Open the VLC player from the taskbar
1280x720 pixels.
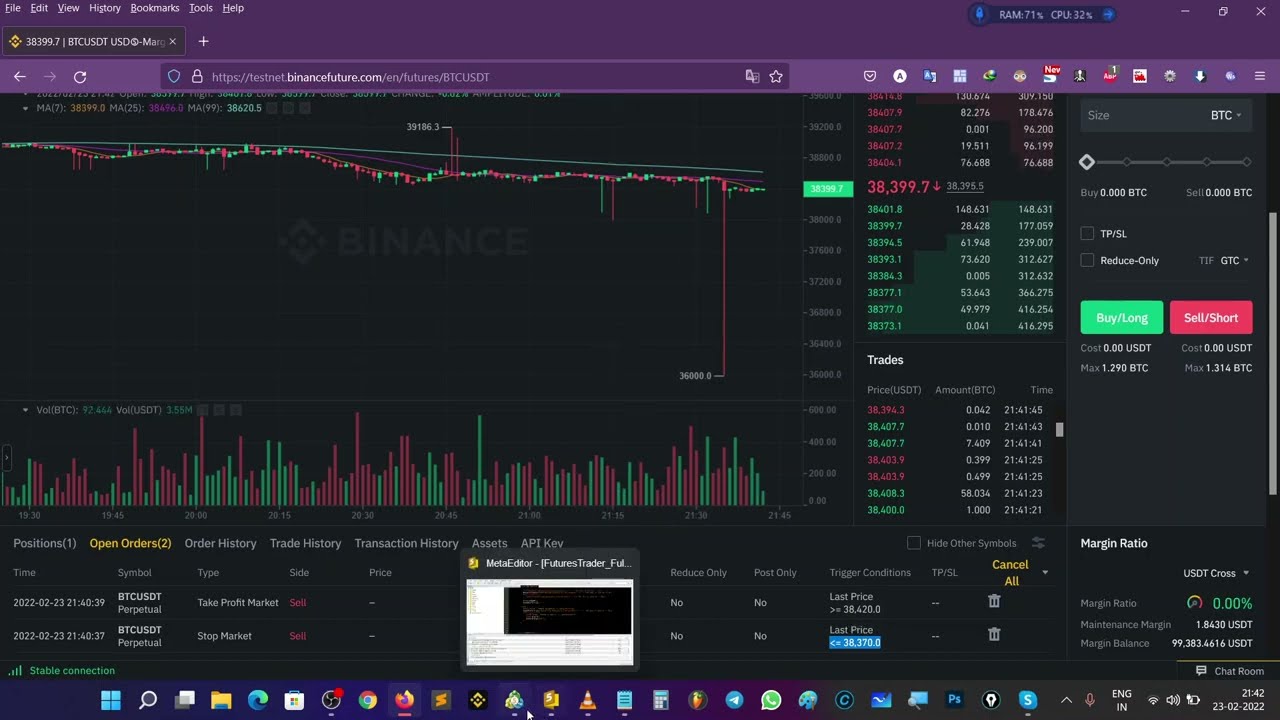point(588,700)
